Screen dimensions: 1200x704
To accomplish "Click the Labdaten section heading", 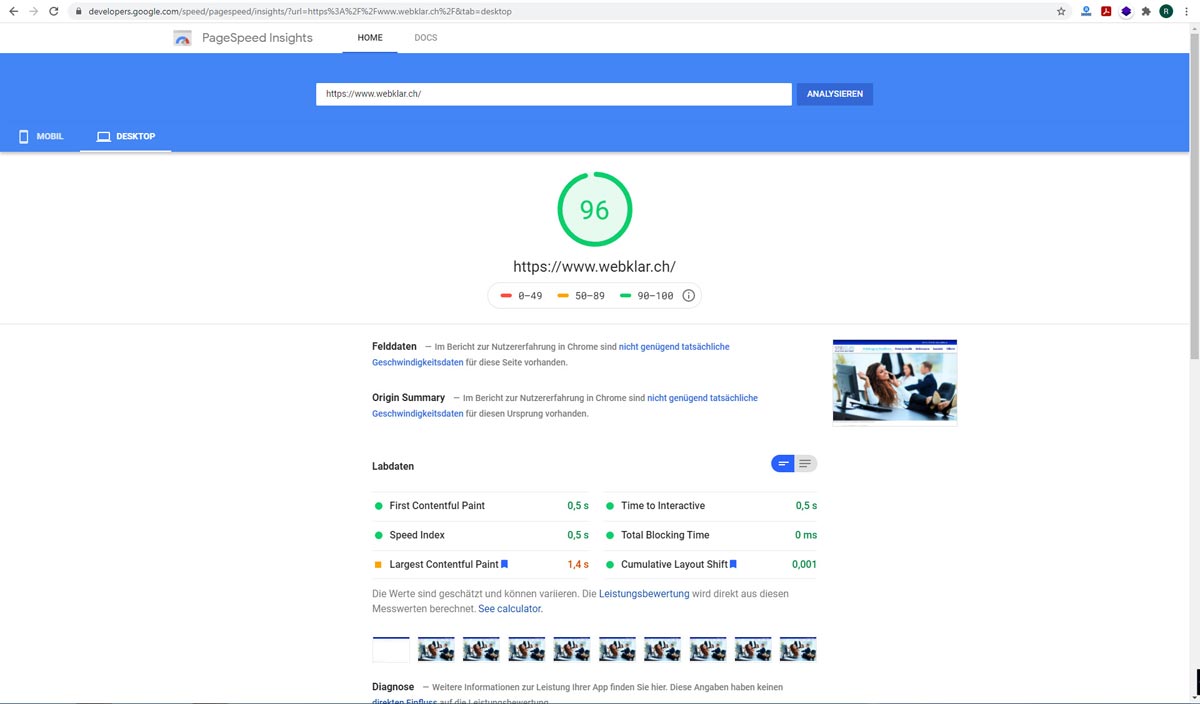I will pos(393,467).
